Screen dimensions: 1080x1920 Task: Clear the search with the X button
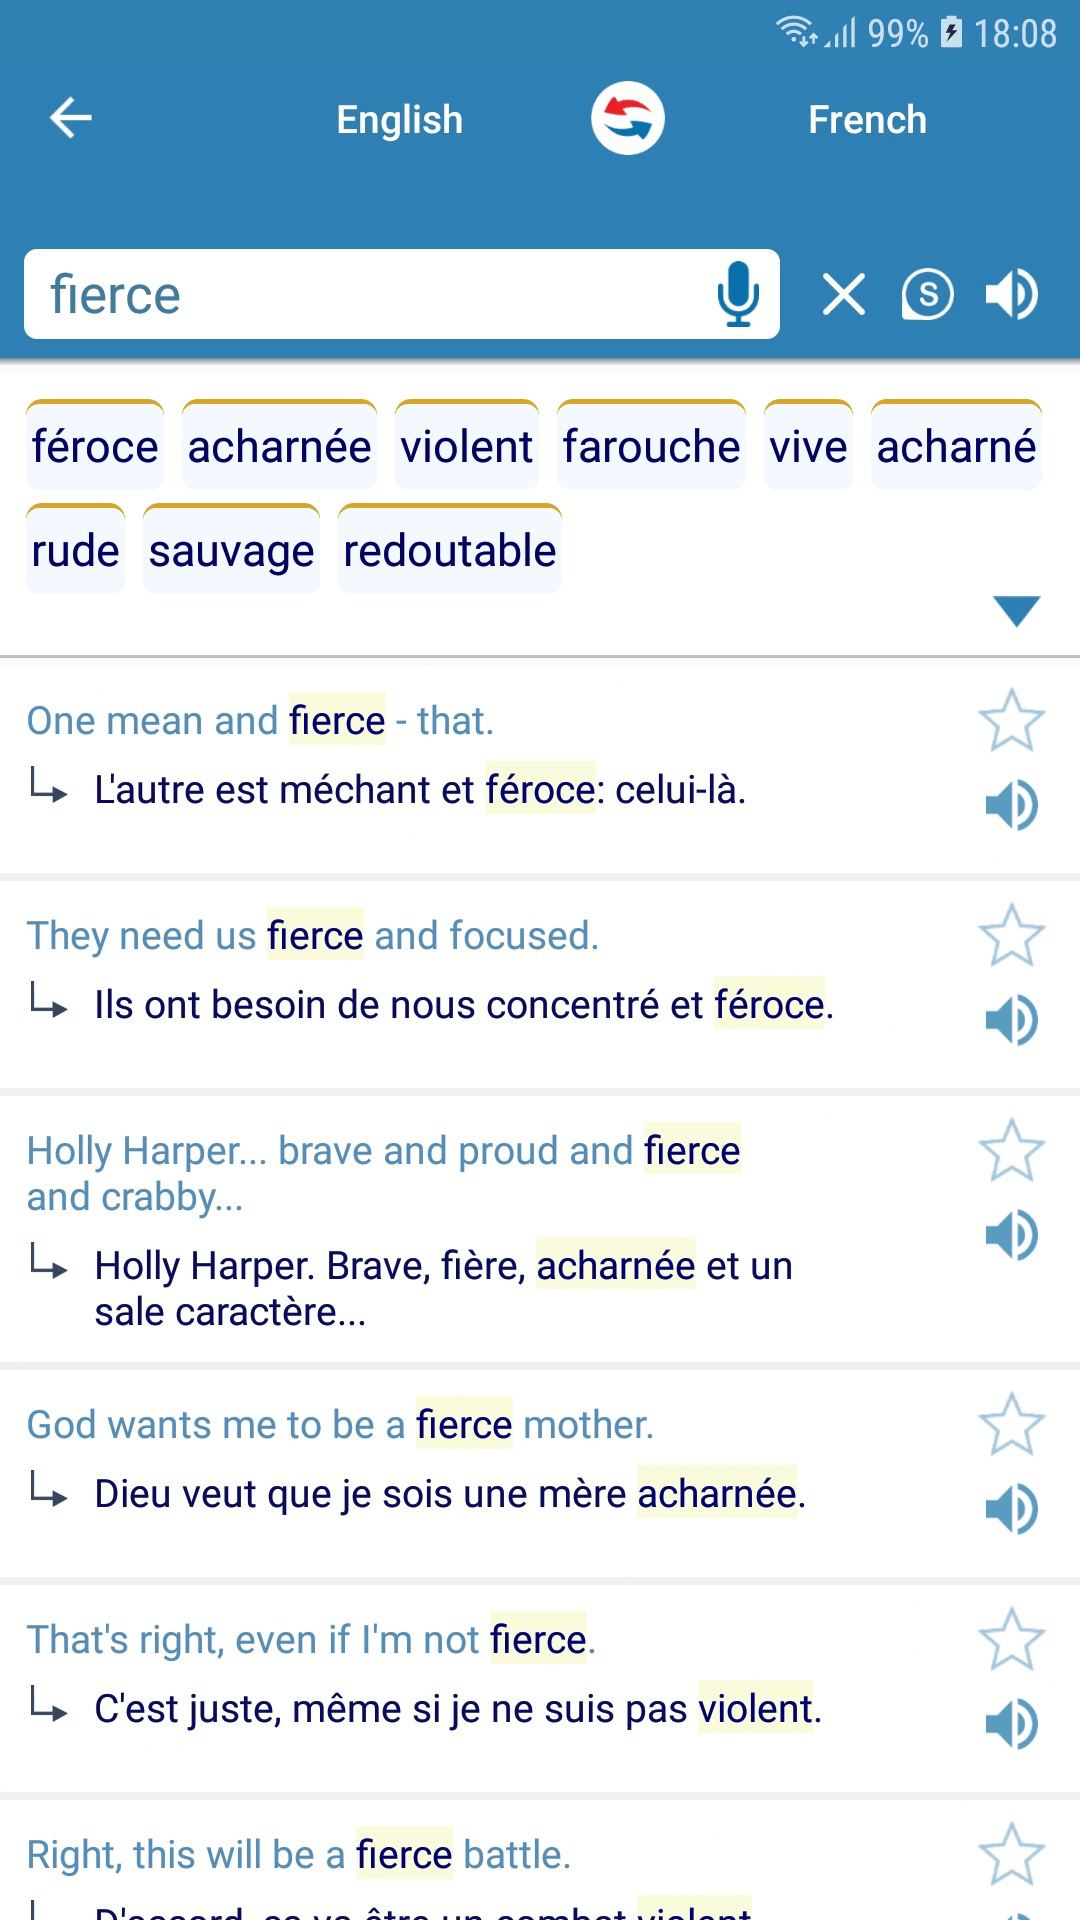click(842, 293)
